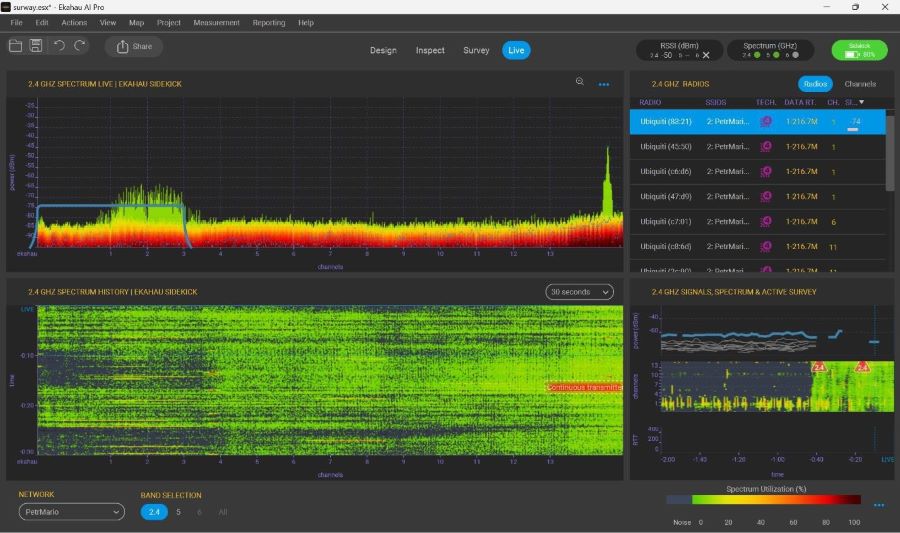Save the project with the disk icon
This screenshot has width=900, height=533.
tap(36, 46)
